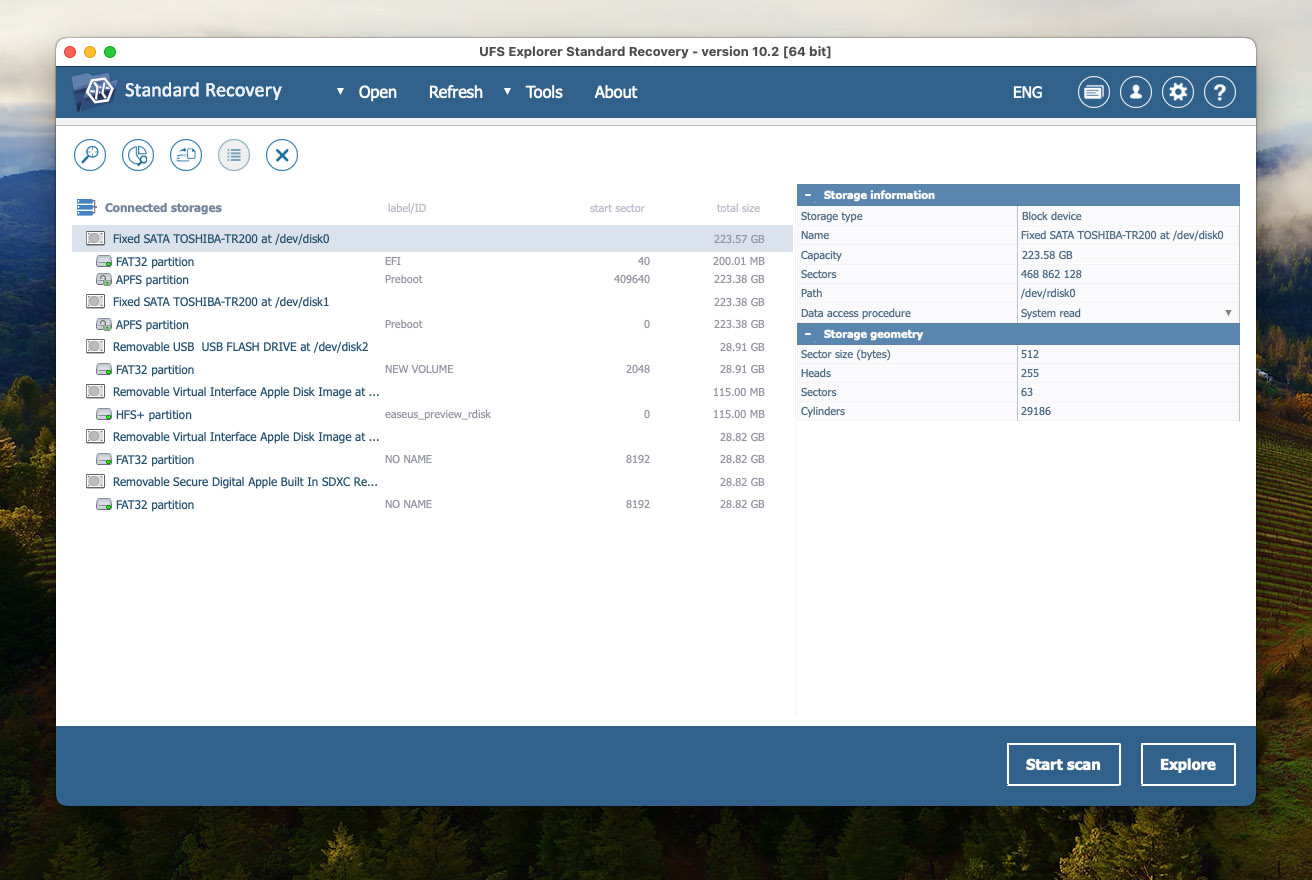The height and width of the screenshot is (880, 1312).
Task: Switch language via ENG button
Action: (1027, 92)
